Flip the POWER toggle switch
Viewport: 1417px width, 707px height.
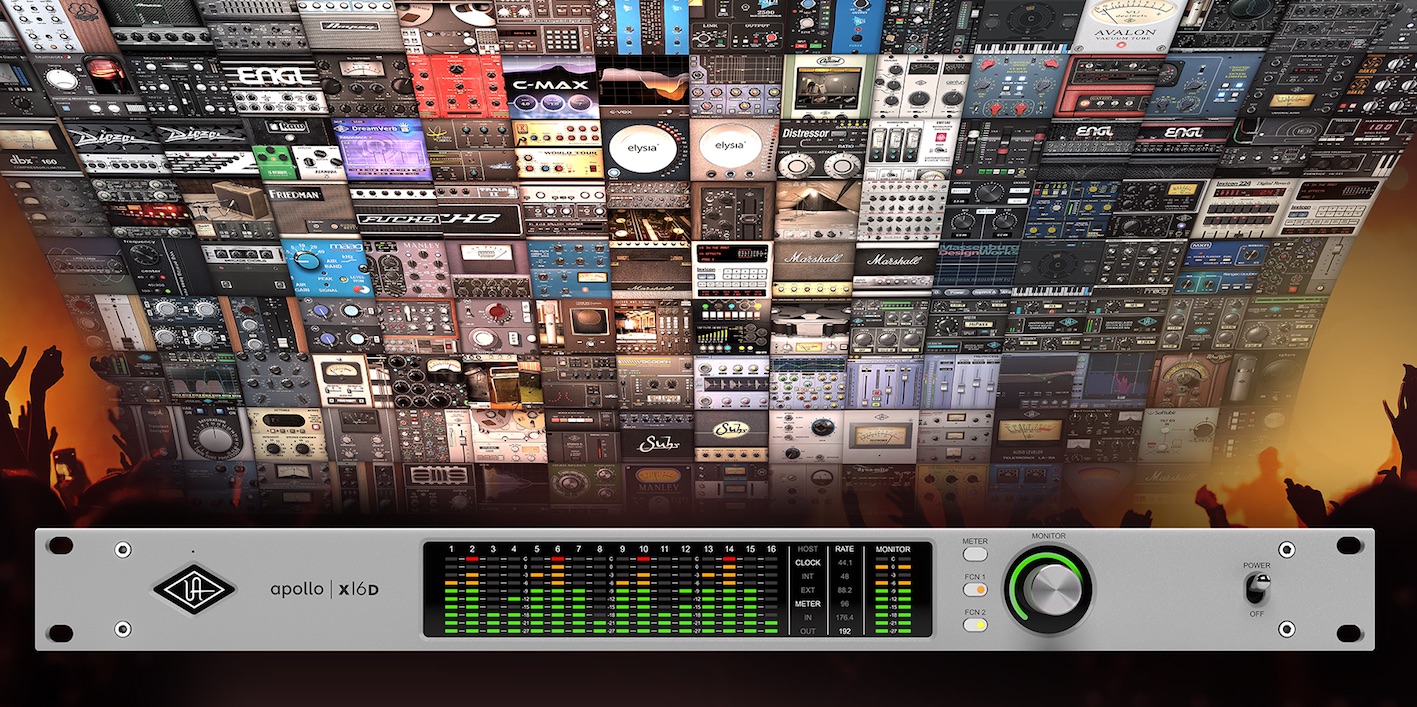point(1257,589)
